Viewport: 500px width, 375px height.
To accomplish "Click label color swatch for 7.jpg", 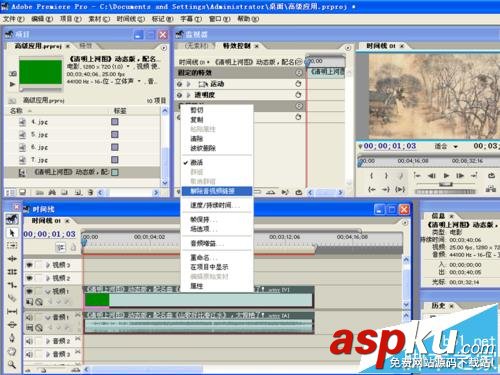I will (x=115, y=160).
